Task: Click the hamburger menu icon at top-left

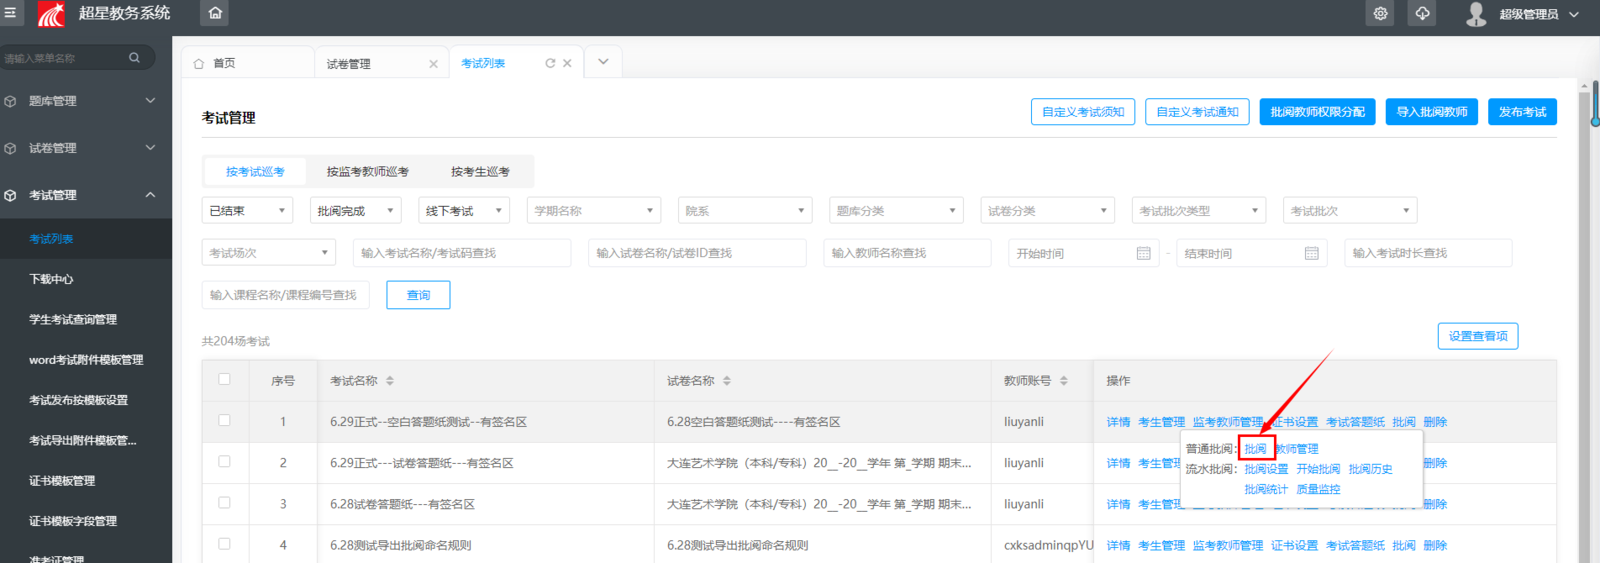Action: [x=10, y=13]
